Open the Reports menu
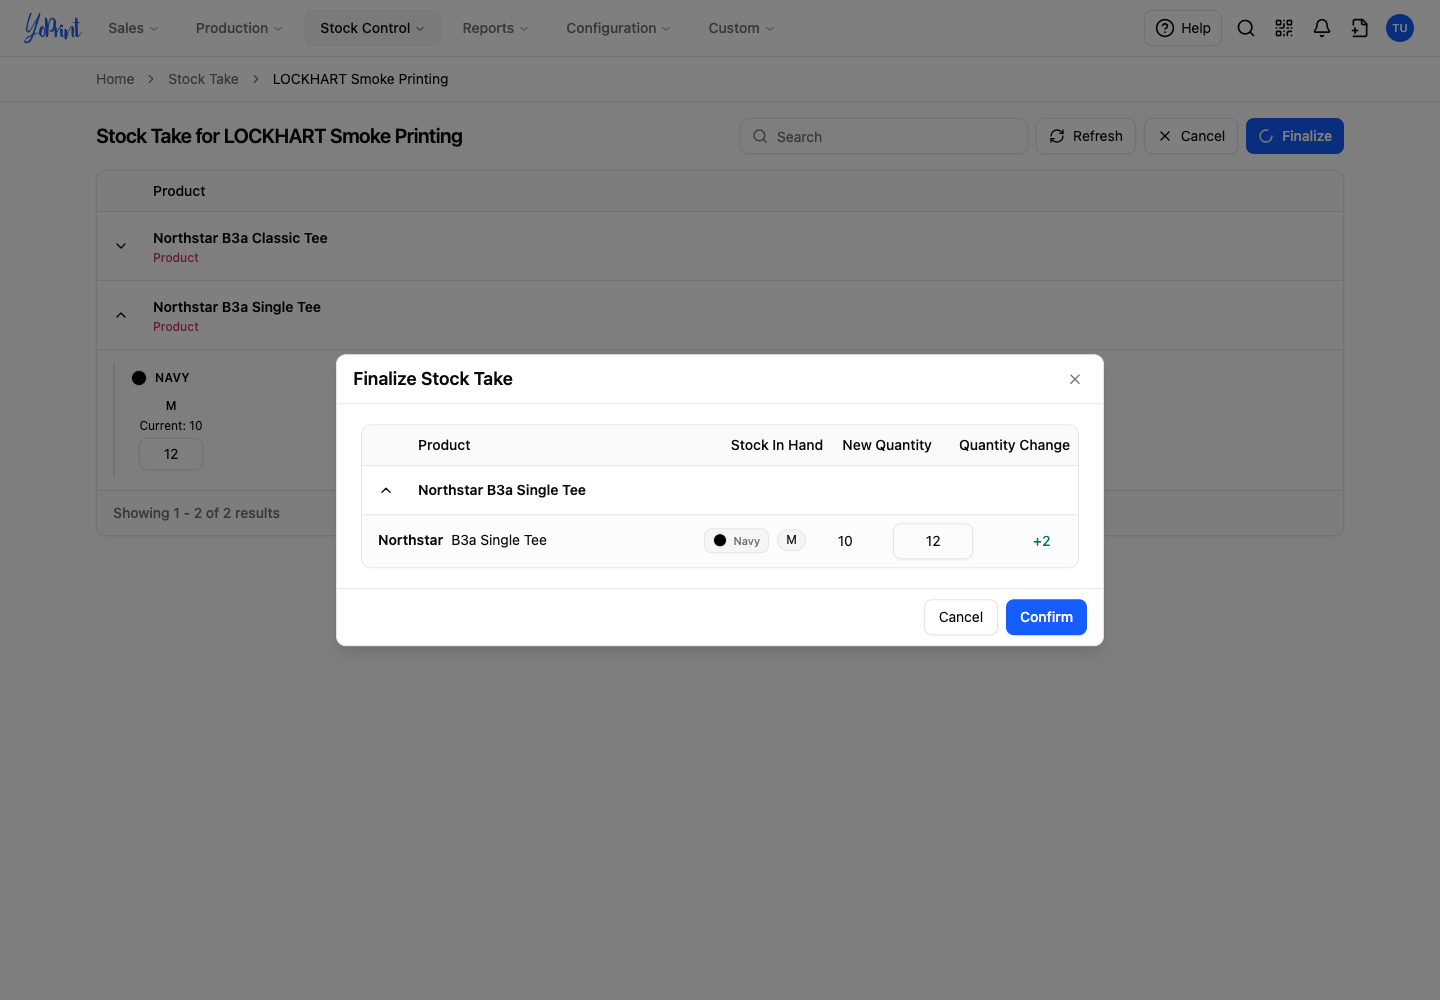 click(495, 28)
